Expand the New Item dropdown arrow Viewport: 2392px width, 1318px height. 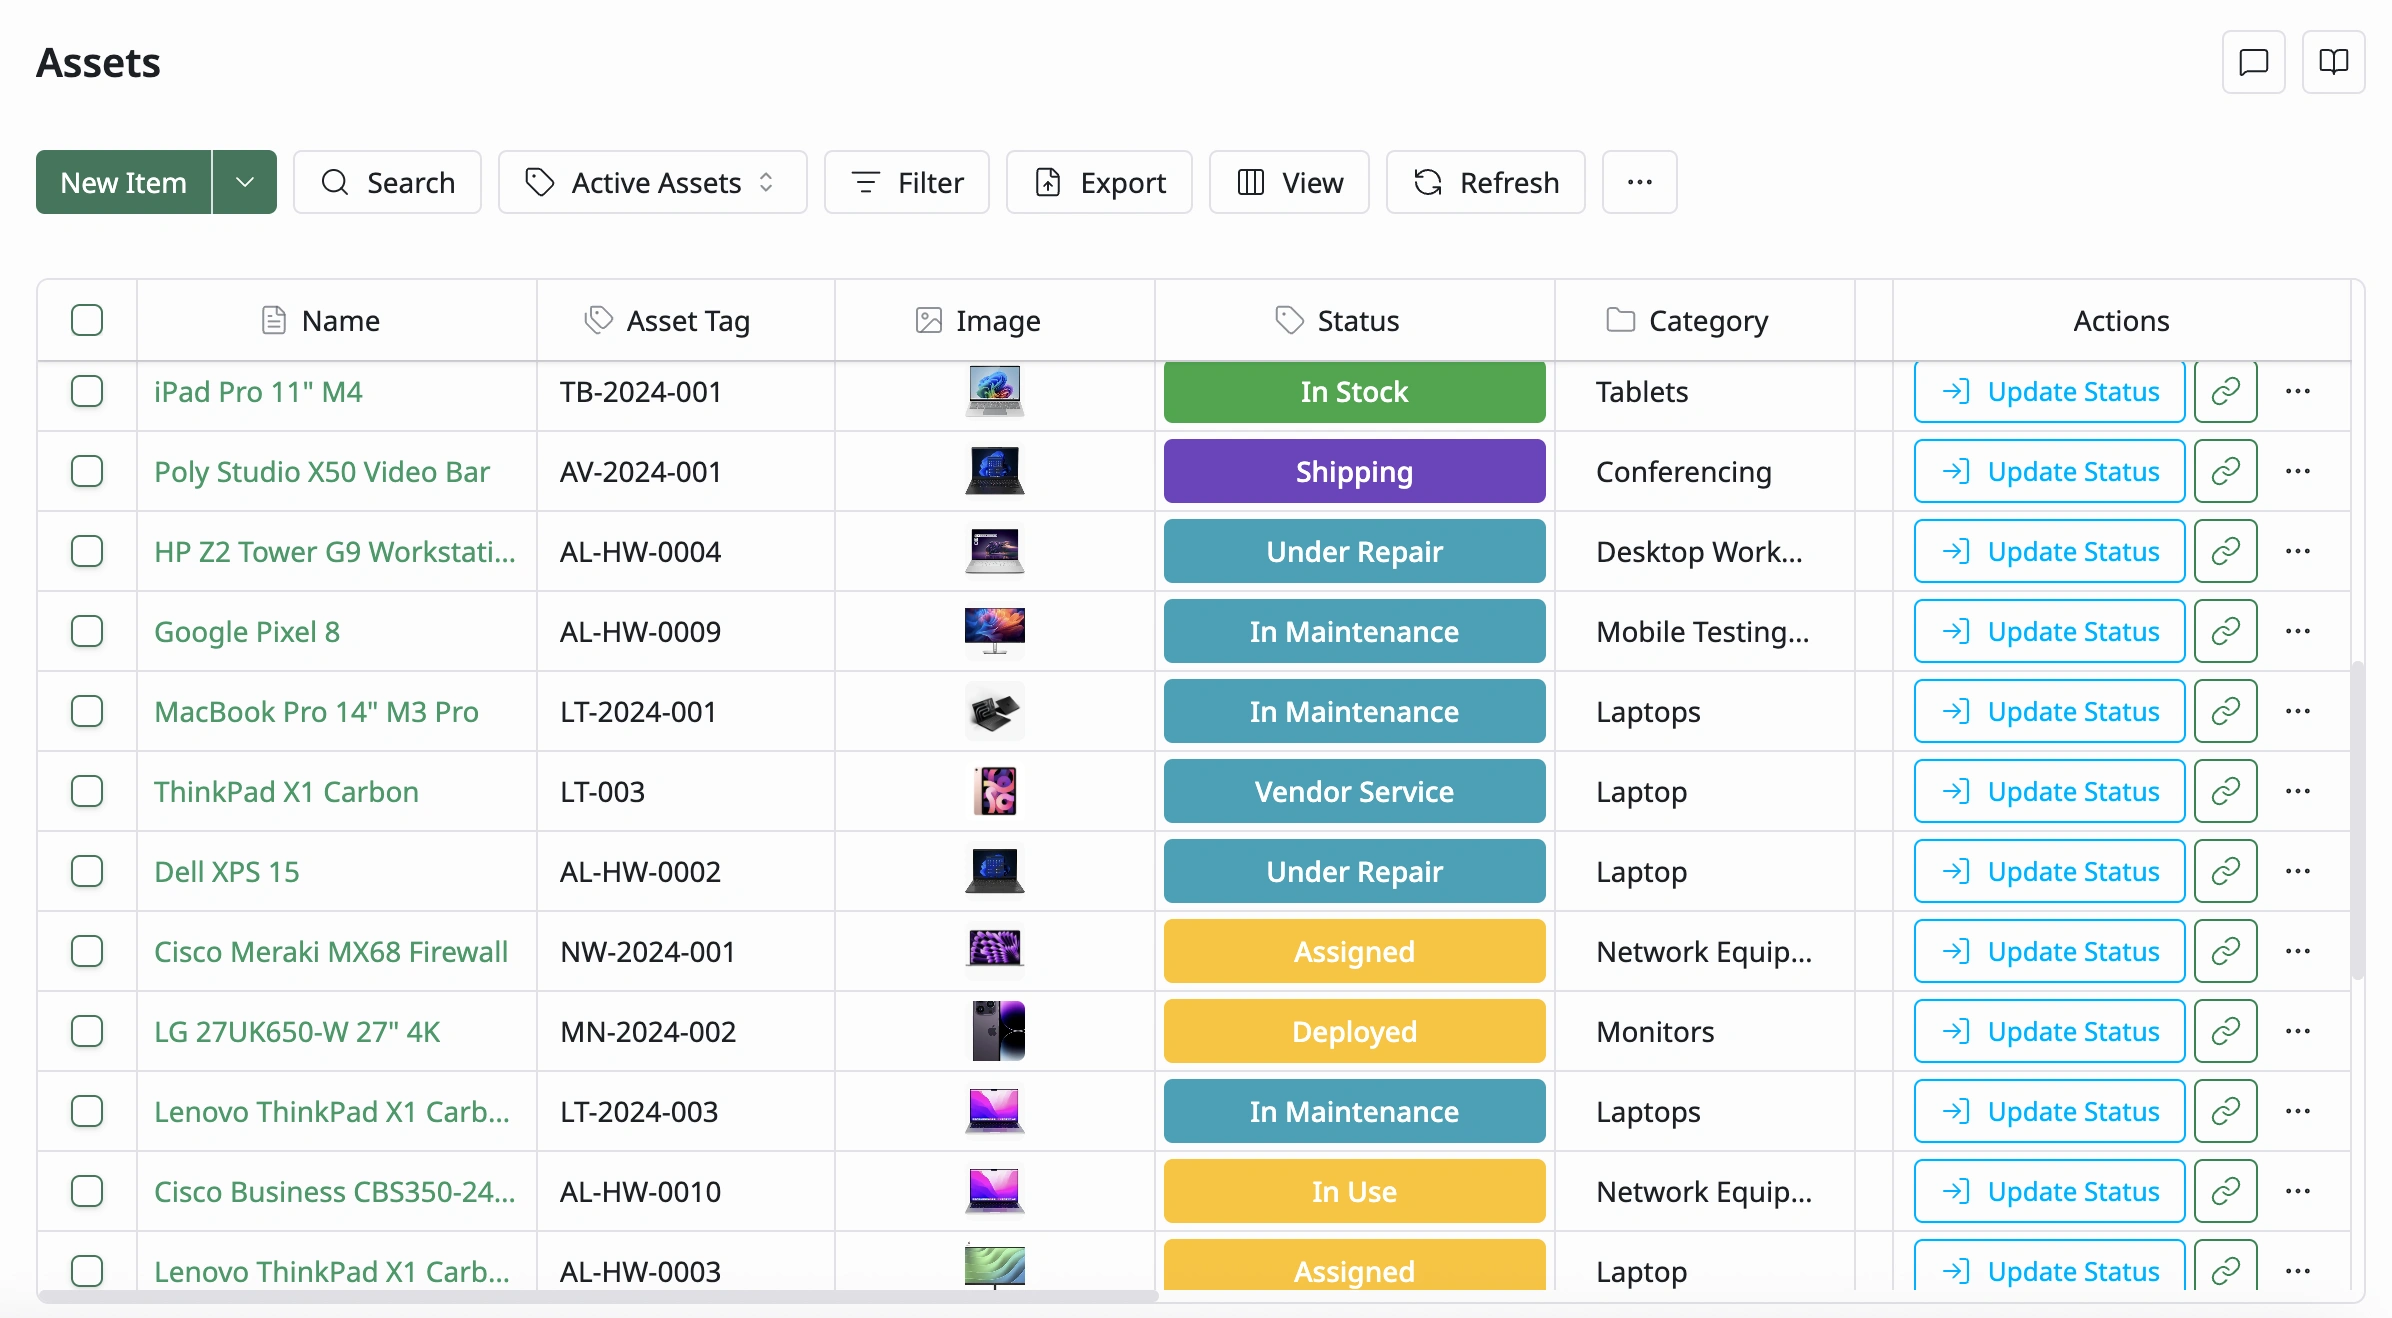point(245,182)
